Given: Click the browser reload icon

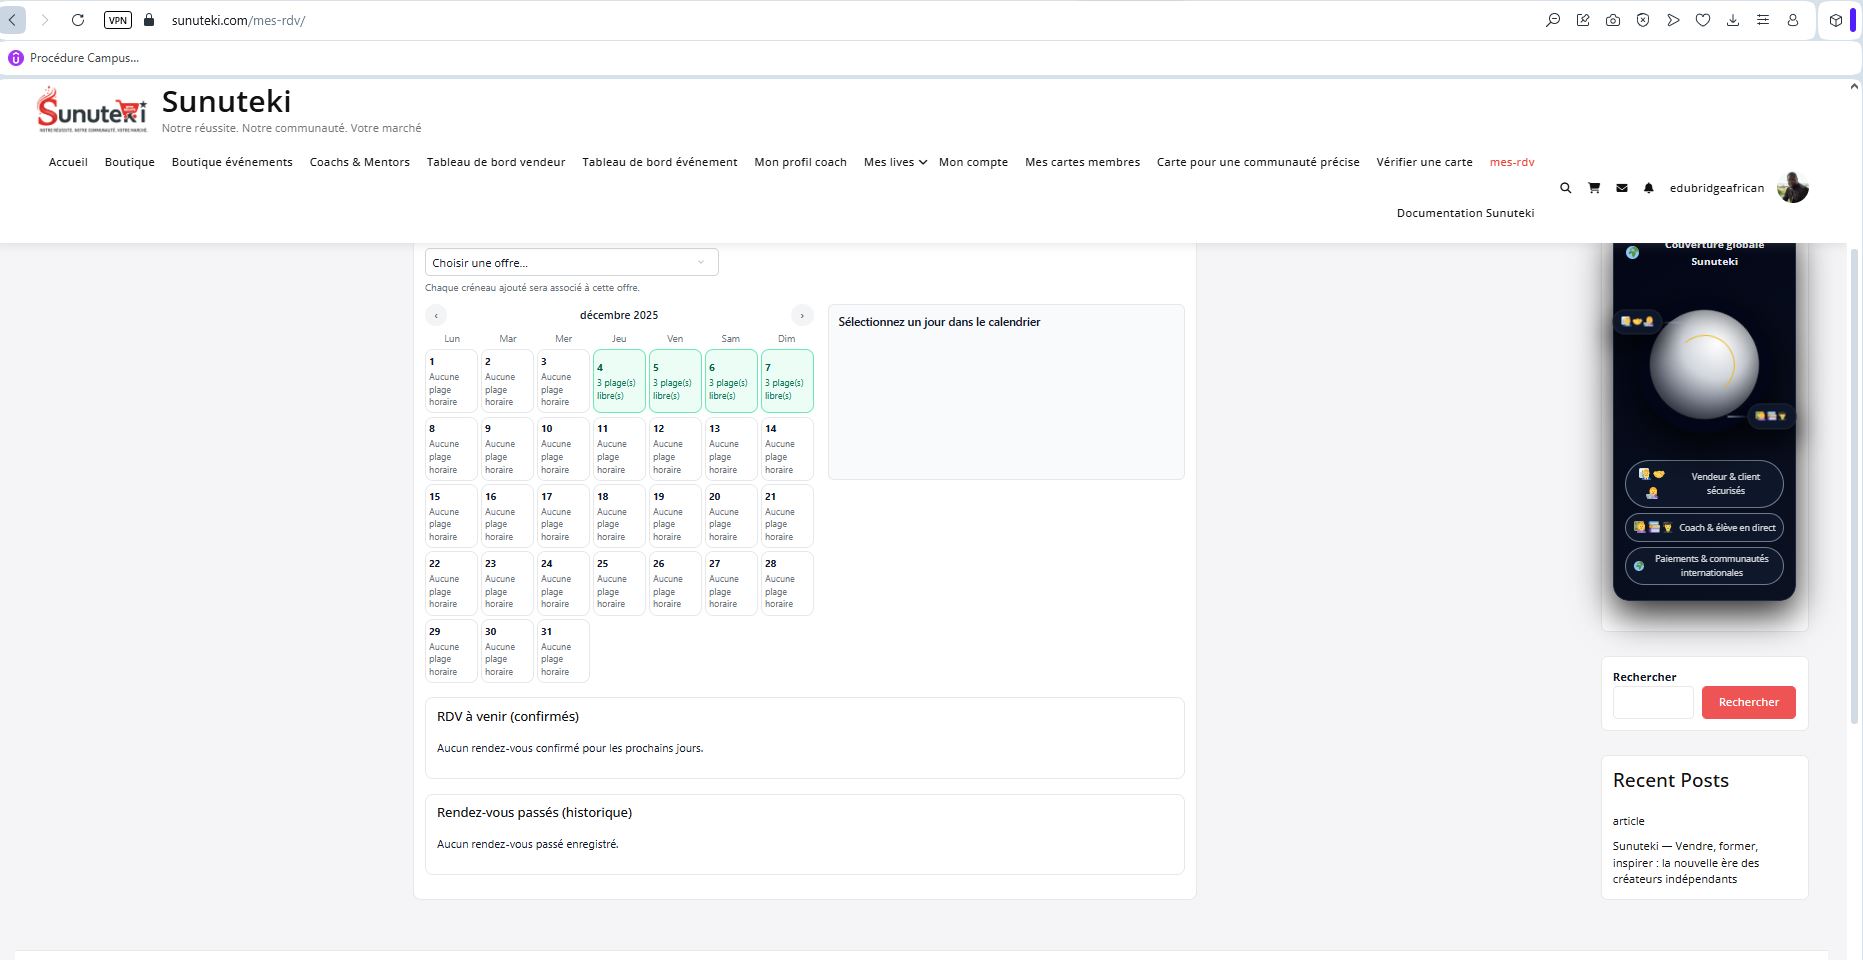Looking at the screenshot, I should click(78, 20).
